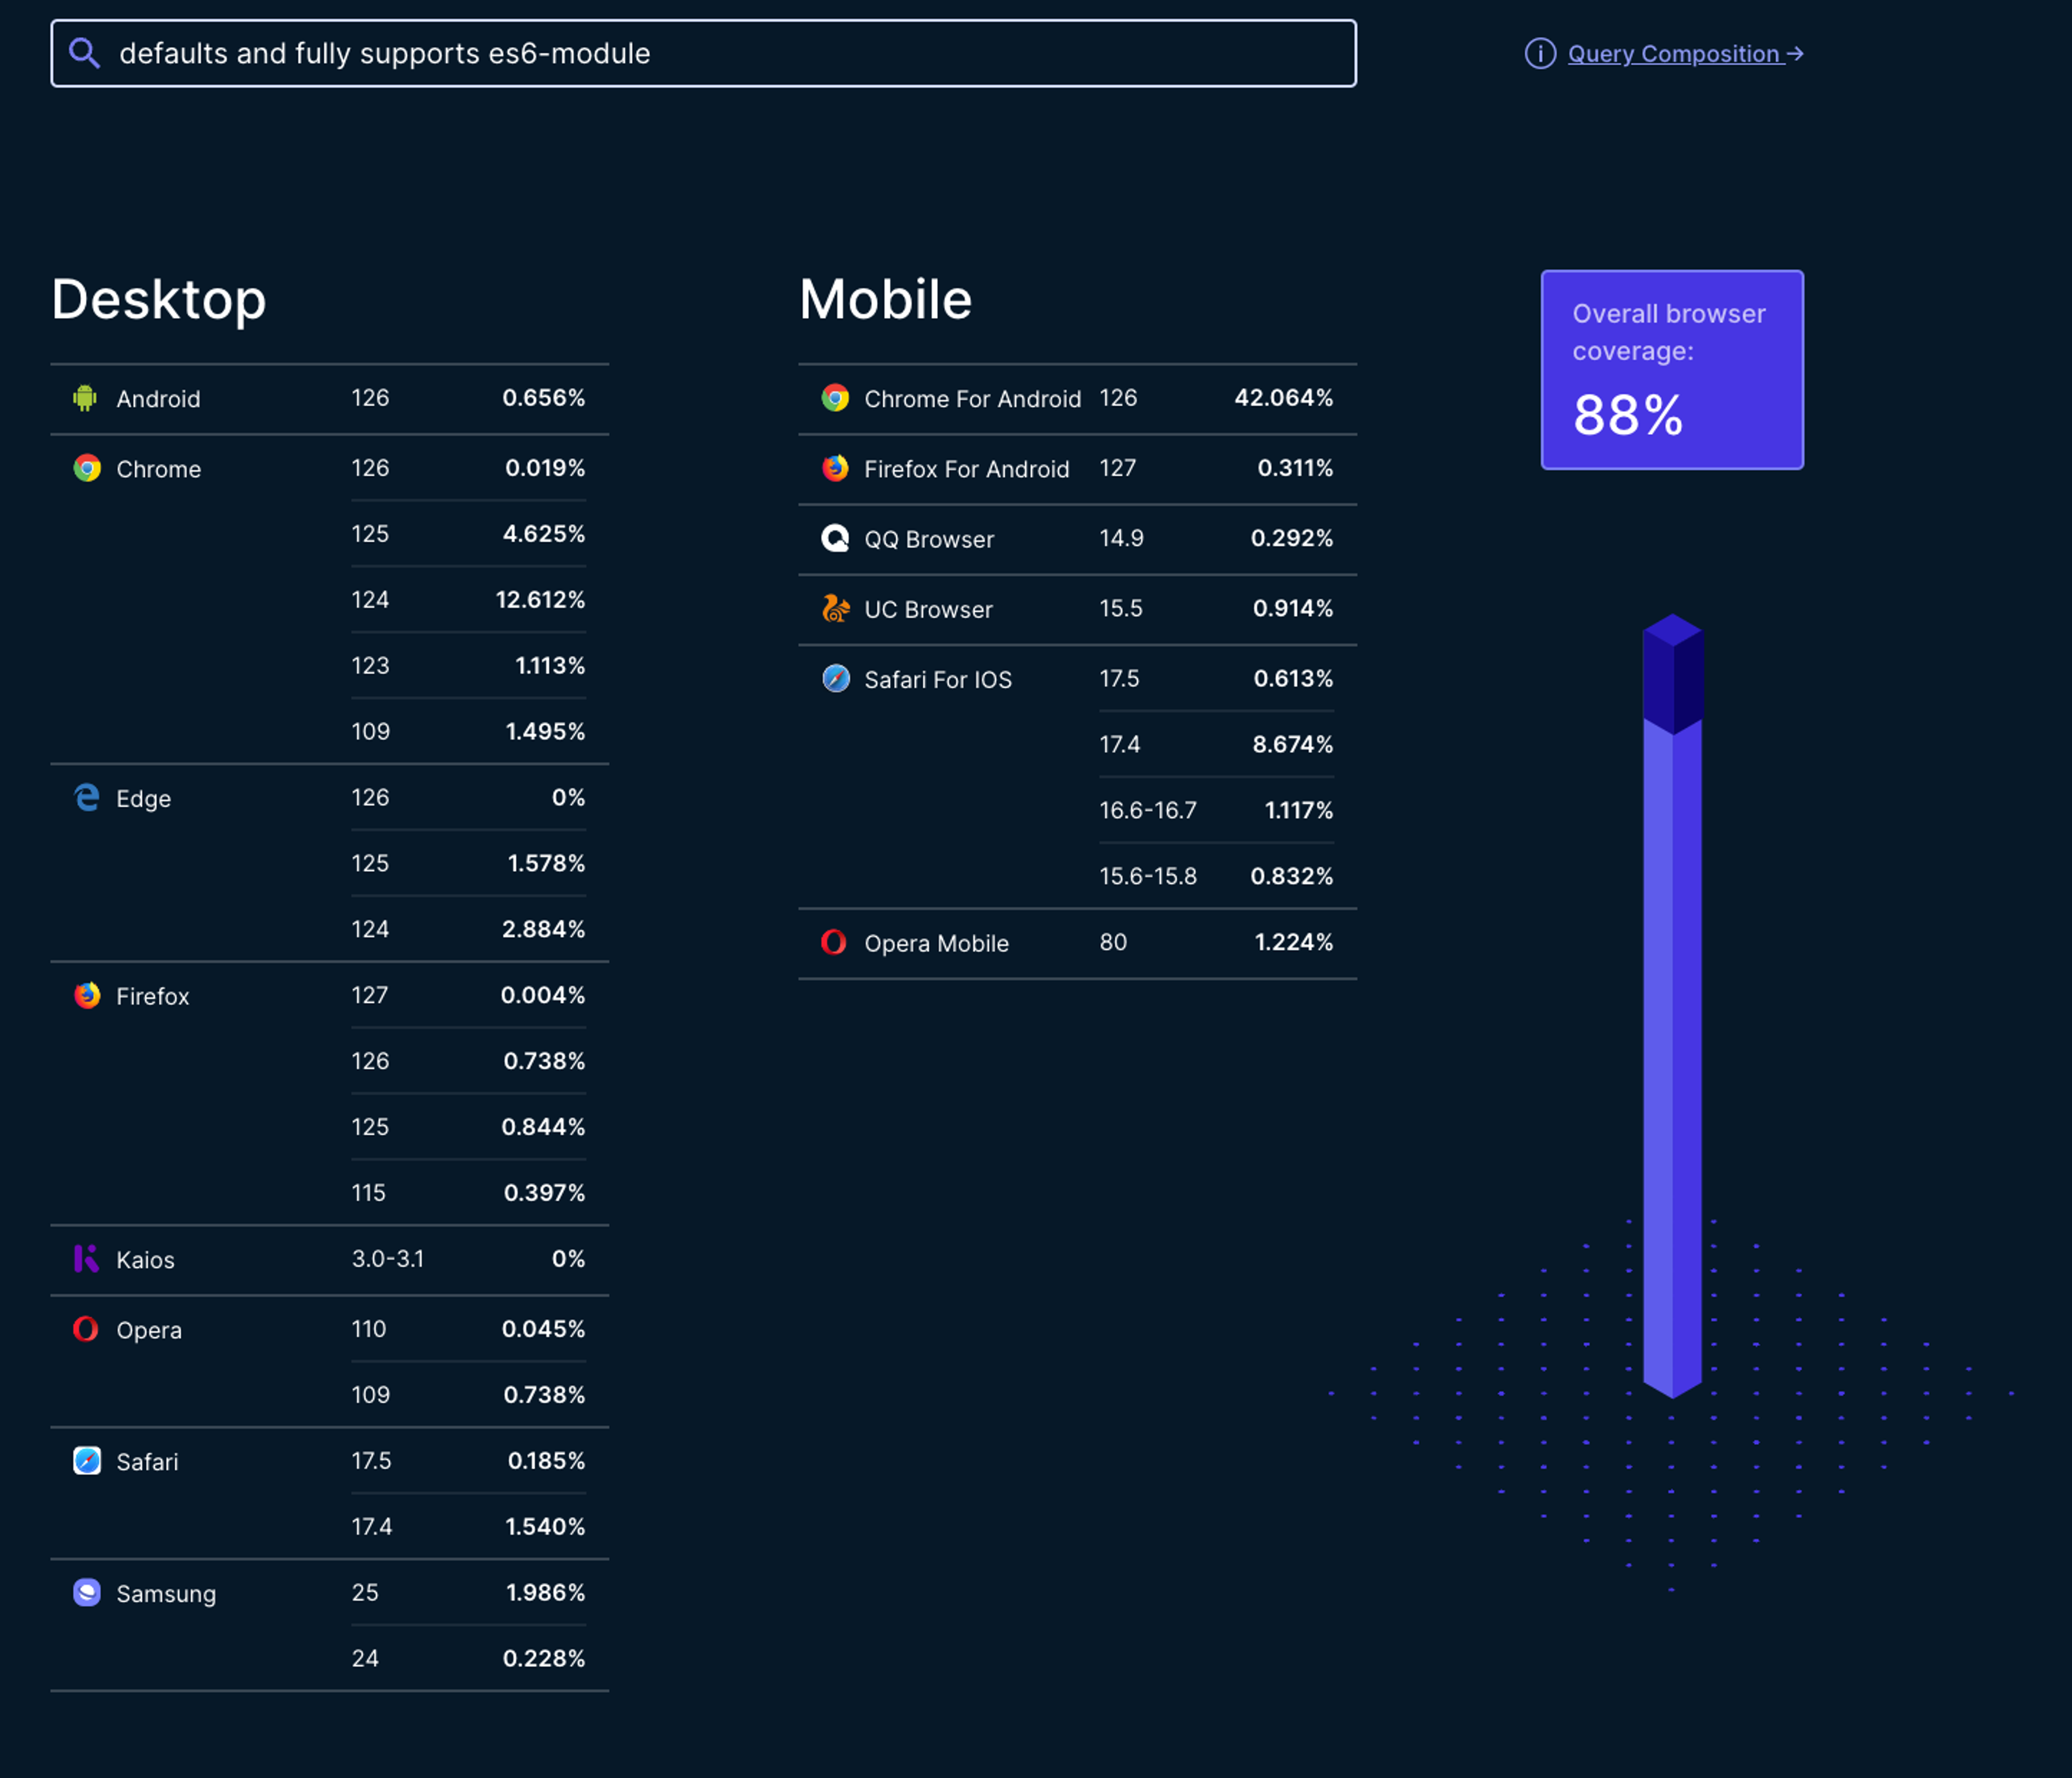The image size is (2072, 1778).
Task: Select Safari iOS version 15.6-15.8
Action: 1147,876
